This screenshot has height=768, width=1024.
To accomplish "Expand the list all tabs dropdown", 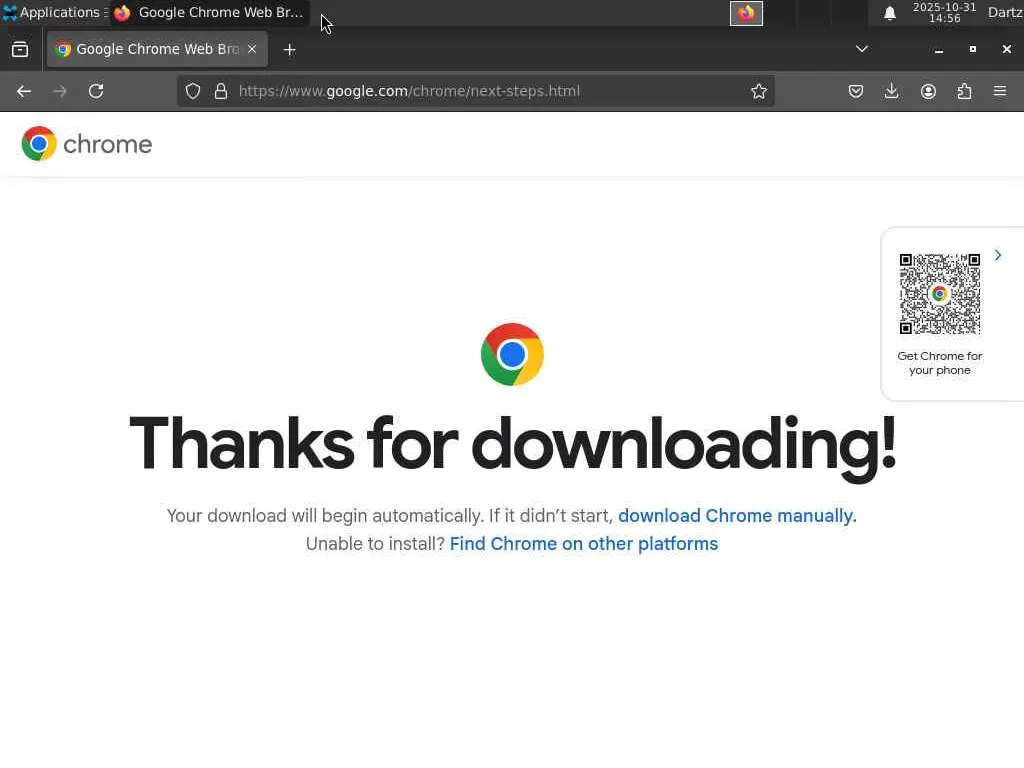I will [x=862, y=49].
